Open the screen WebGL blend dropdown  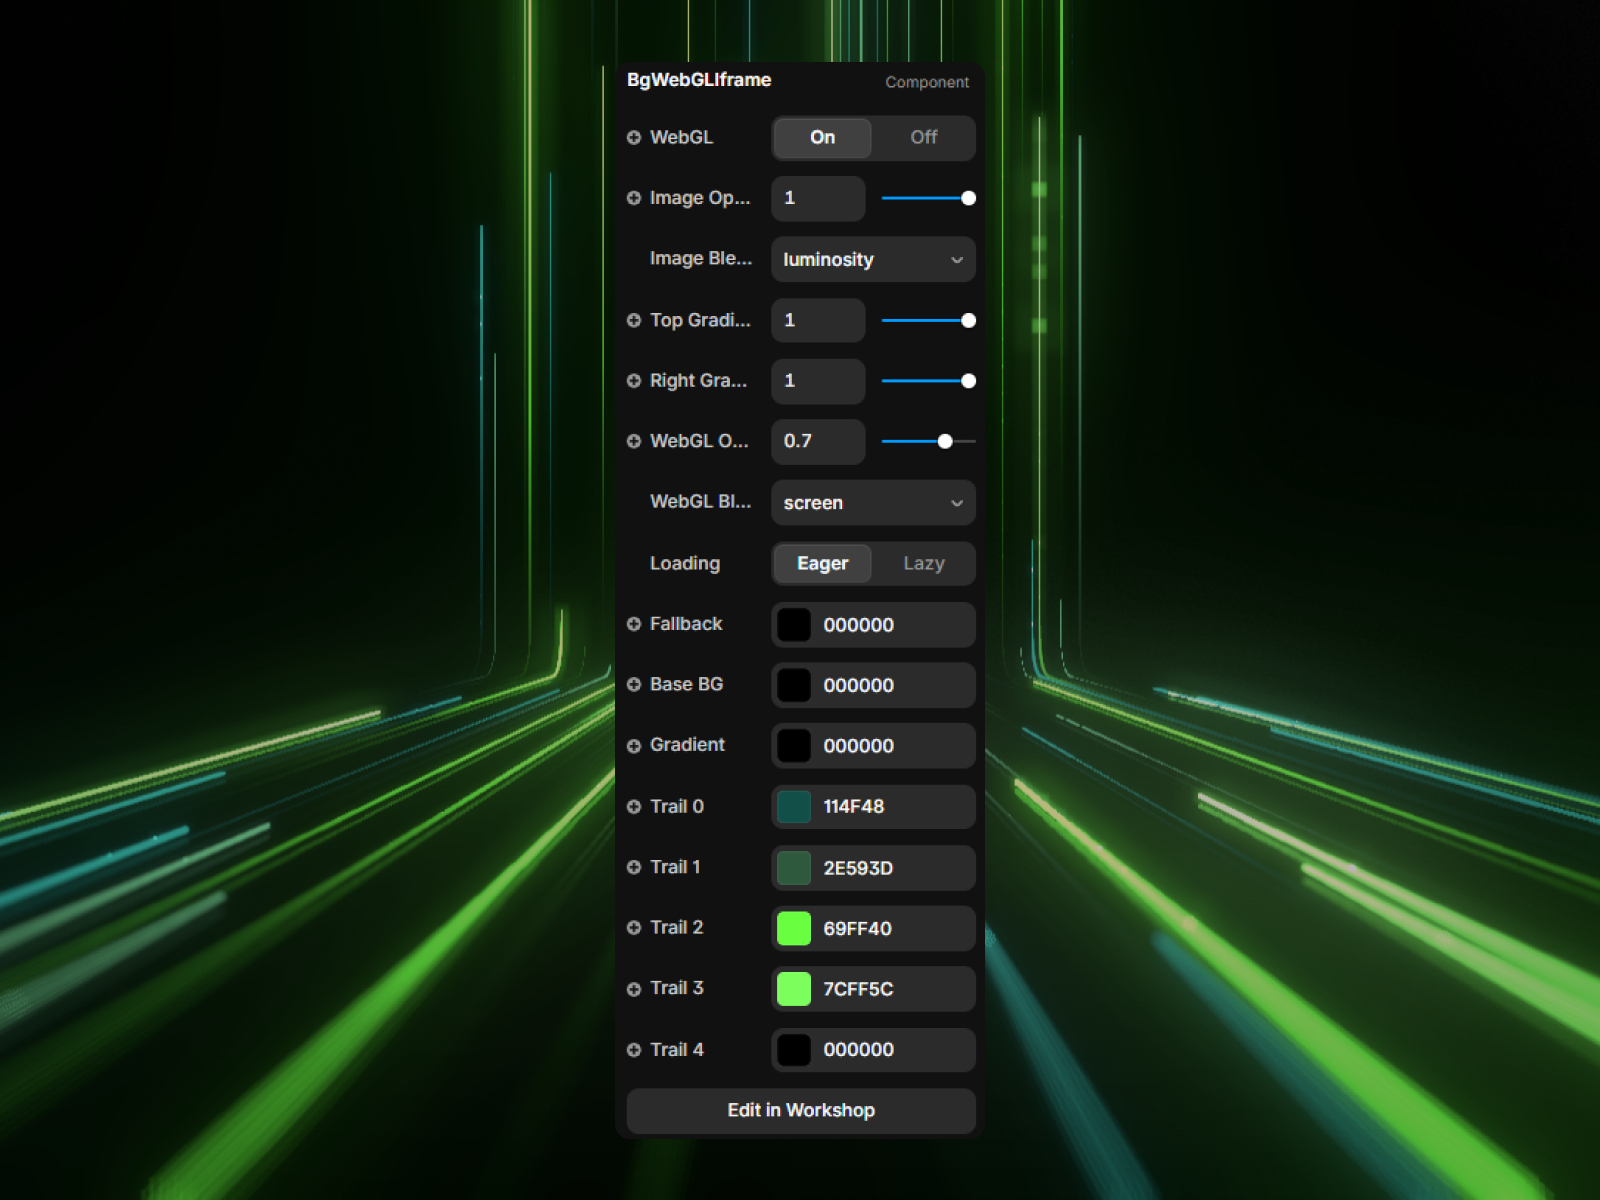coord(873,503)
